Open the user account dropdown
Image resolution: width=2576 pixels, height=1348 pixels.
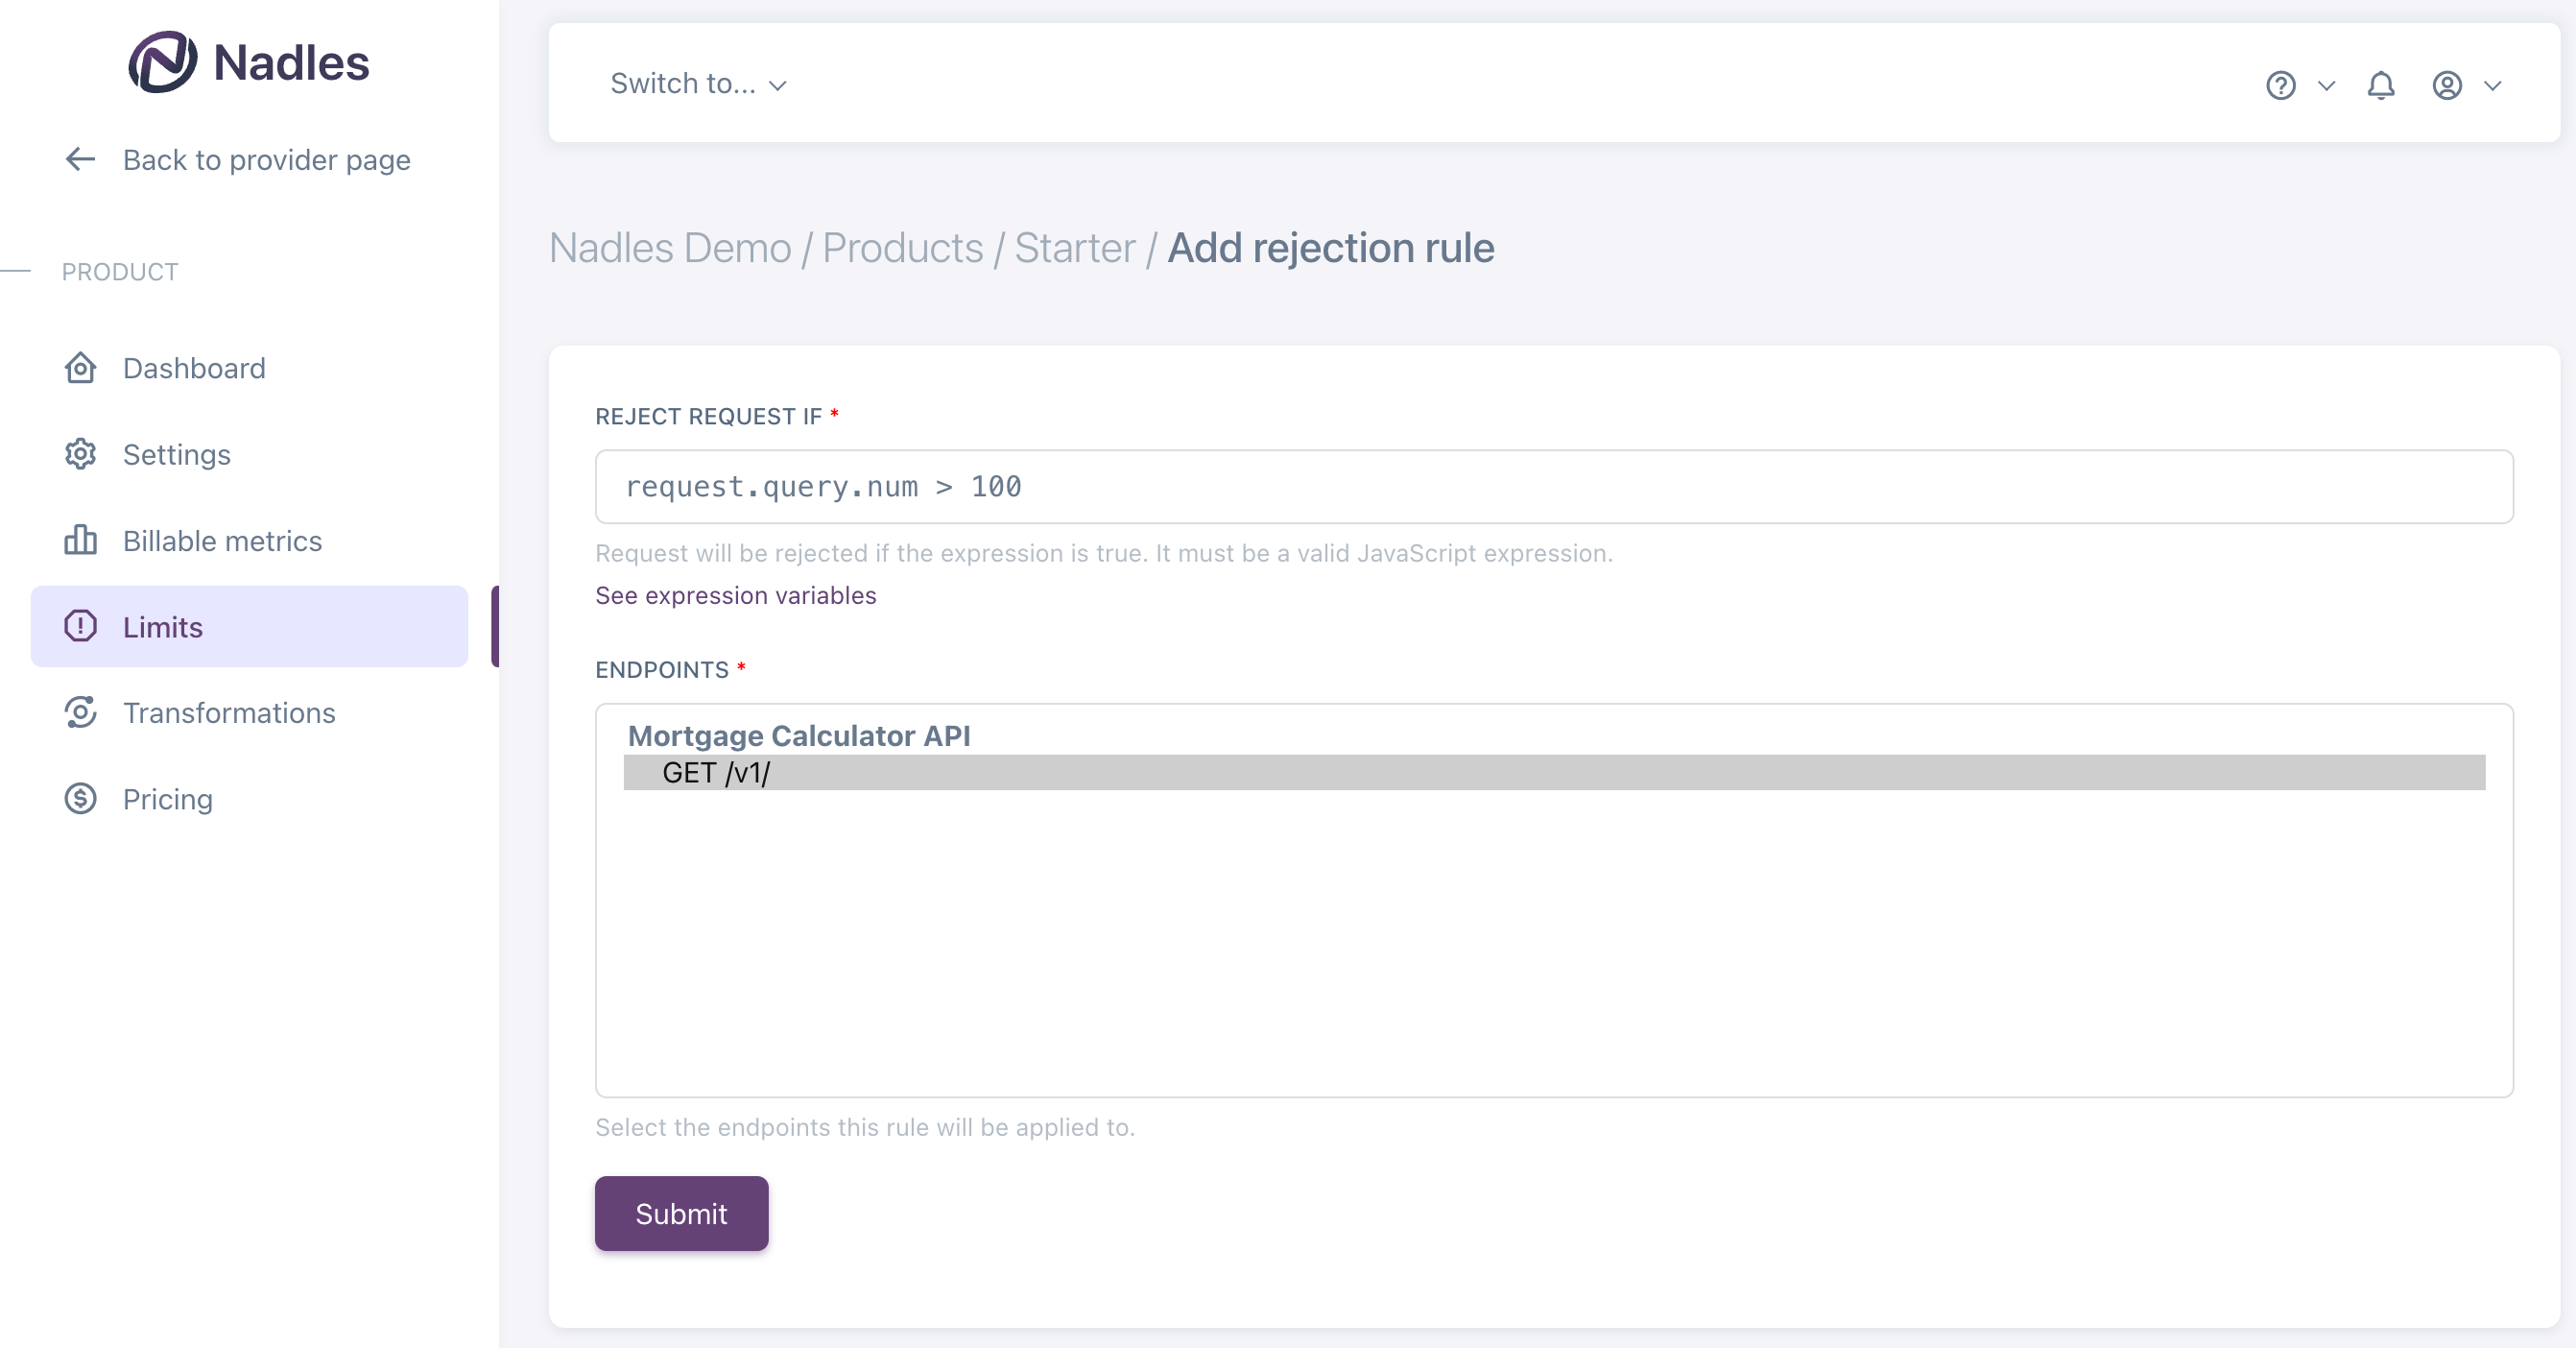tap(2465, 85)
